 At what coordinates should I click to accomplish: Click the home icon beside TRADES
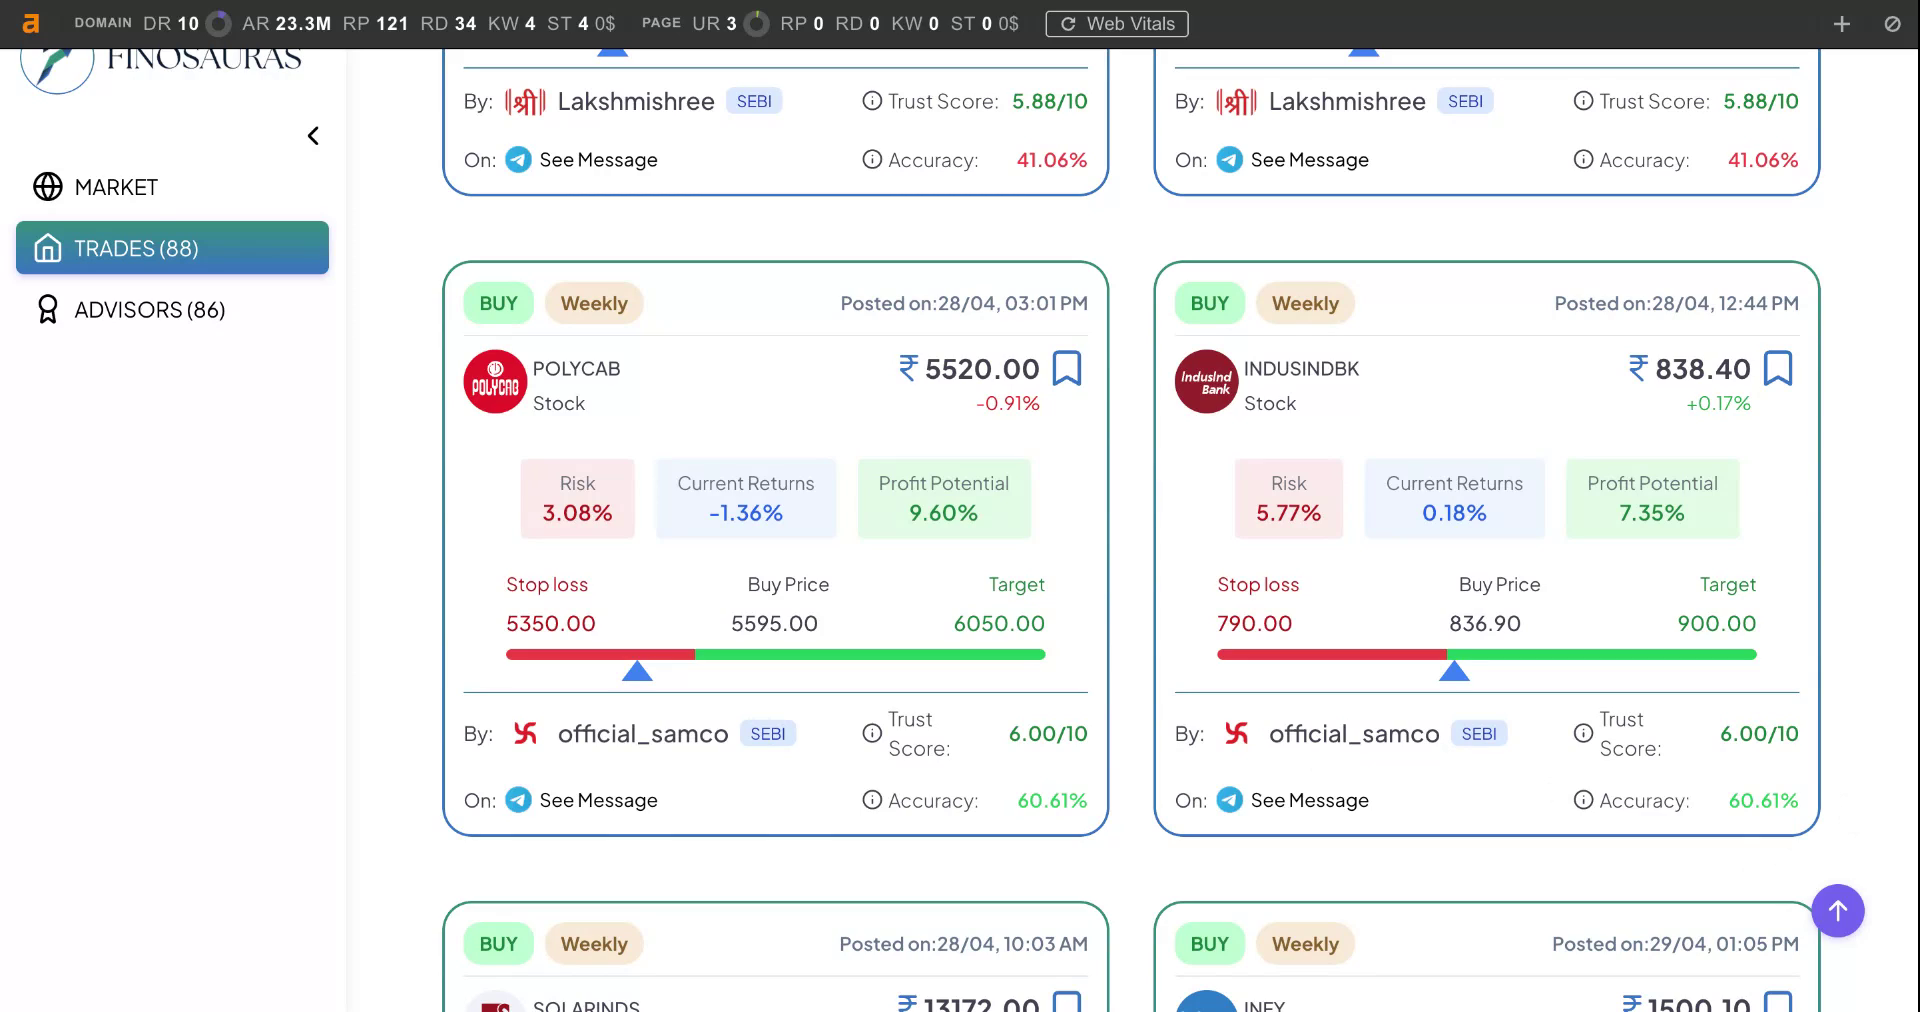(x=48, y=248)
